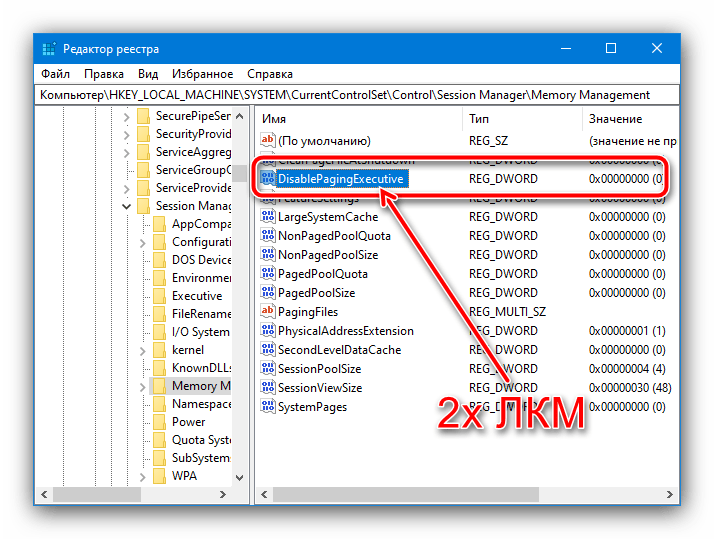The height and width of the screenshot is (539, 714).
Task: Click the tree pane scroll down arrow
Action: tap(240, 478)
